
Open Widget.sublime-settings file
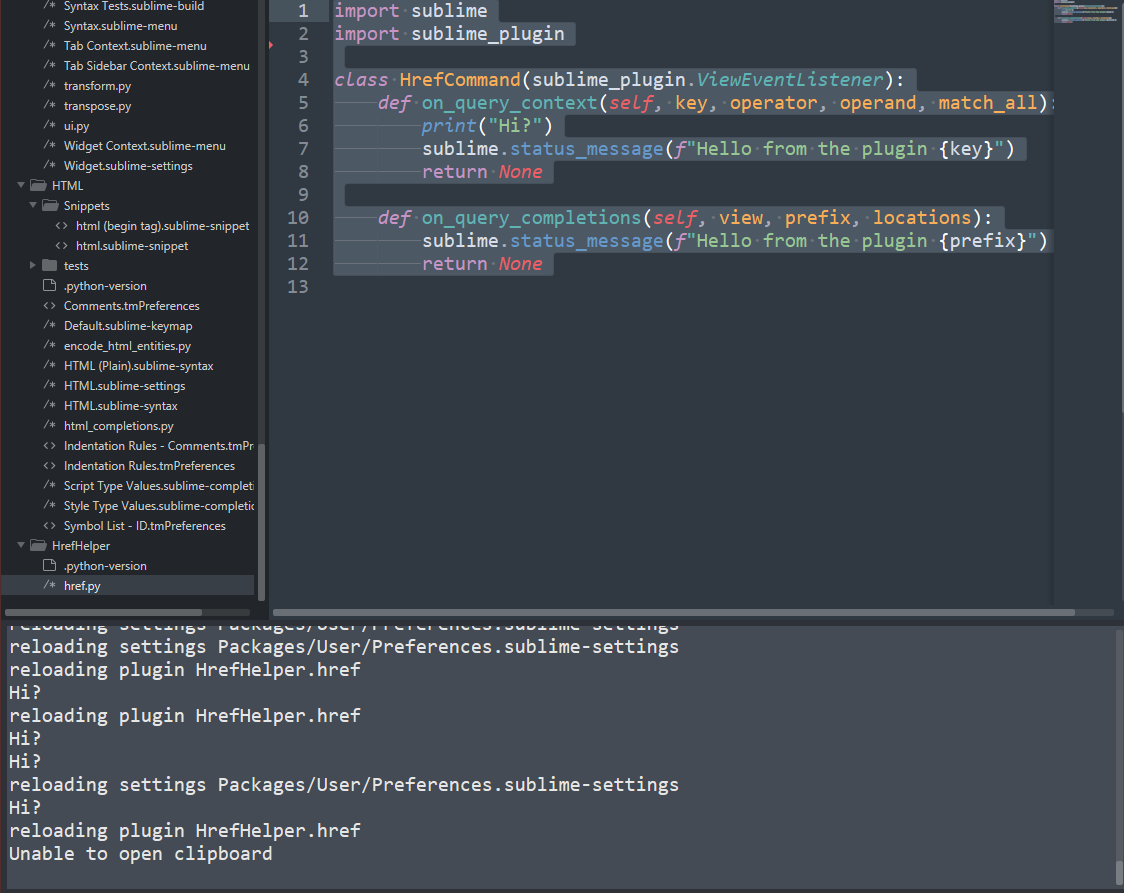pos(128,166)
